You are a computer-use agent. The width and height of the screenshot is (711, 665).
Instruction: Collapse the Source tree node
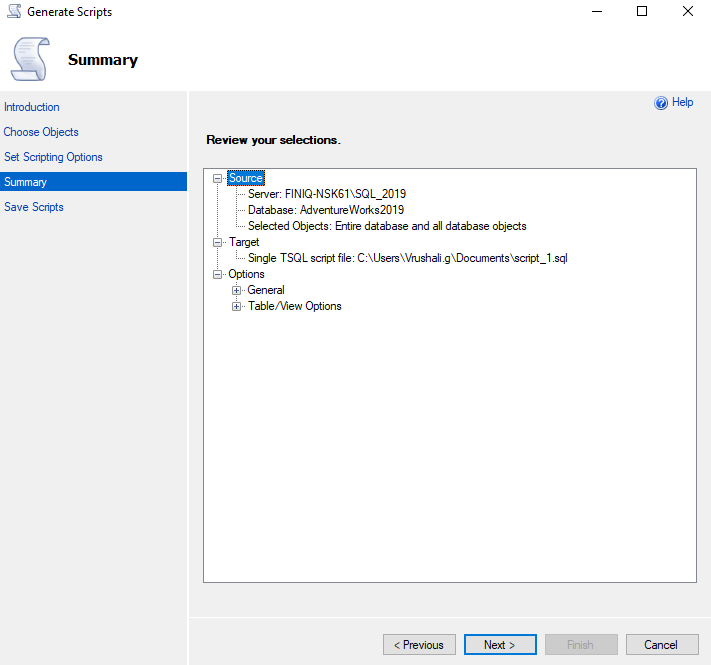[219, 178]
